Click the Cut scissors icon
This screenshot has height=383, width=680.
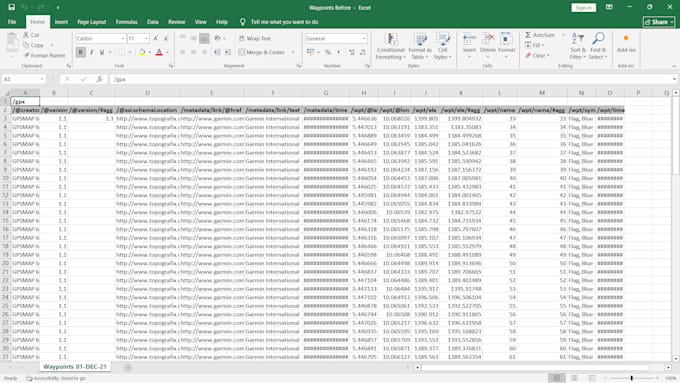26,35
